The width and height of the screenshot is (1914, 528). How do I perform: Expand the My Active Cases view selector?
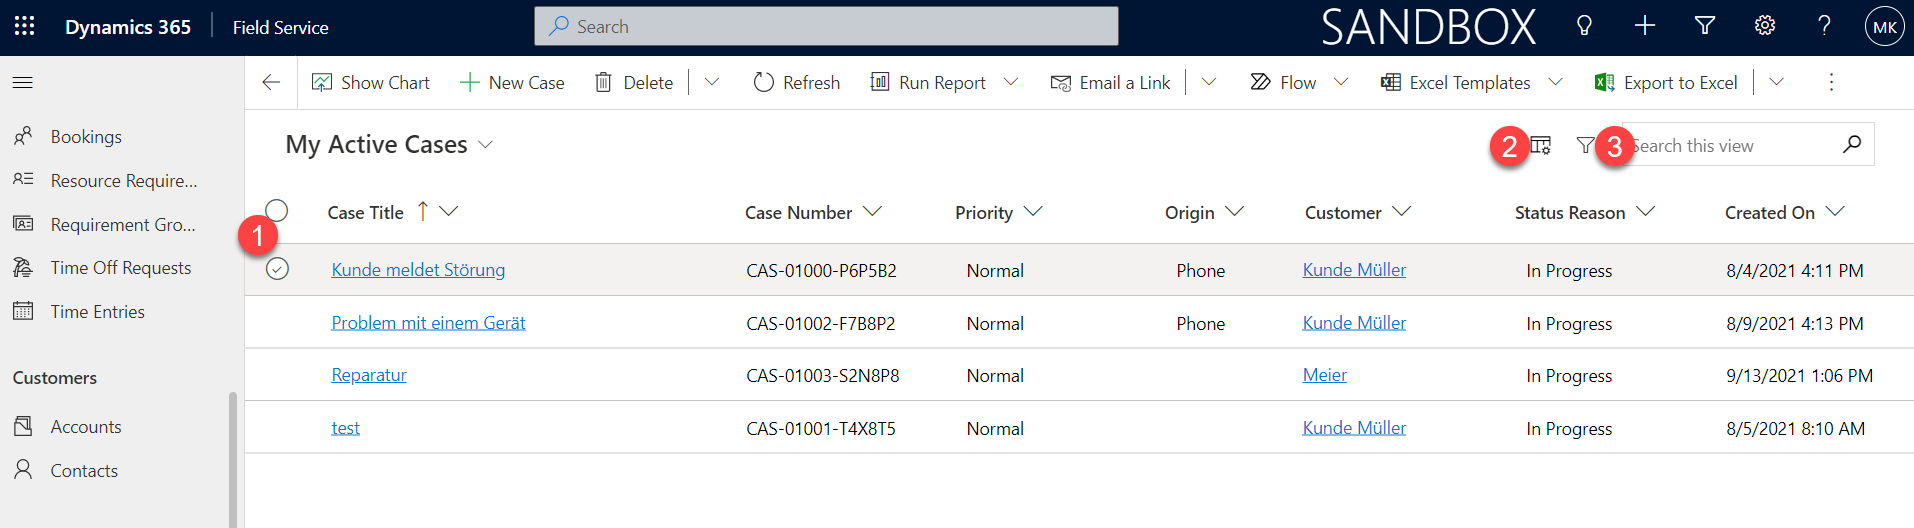486,145
